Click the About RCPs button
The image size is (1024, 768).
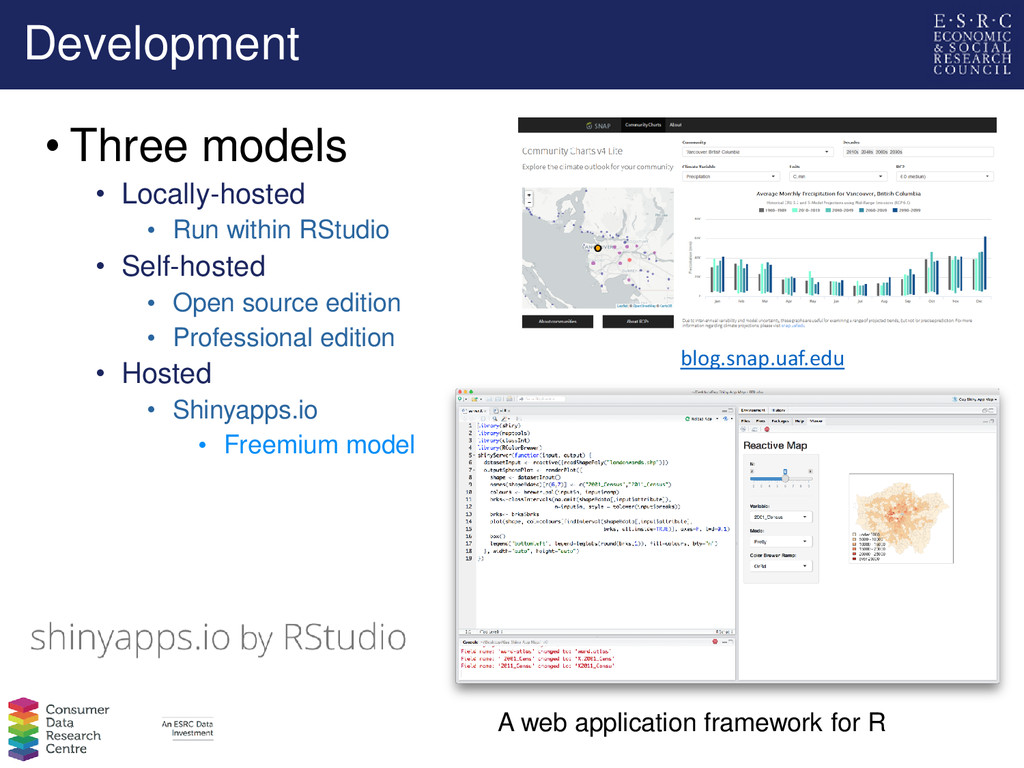click(637, 321)
